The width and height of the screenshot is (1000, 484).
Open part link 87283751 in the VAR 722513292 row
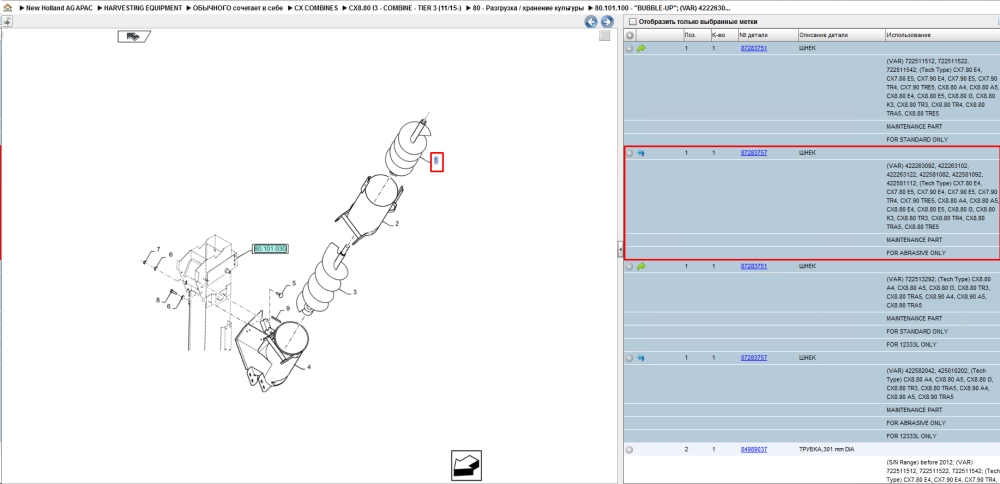pyautogui.click(x=753, y=267)
